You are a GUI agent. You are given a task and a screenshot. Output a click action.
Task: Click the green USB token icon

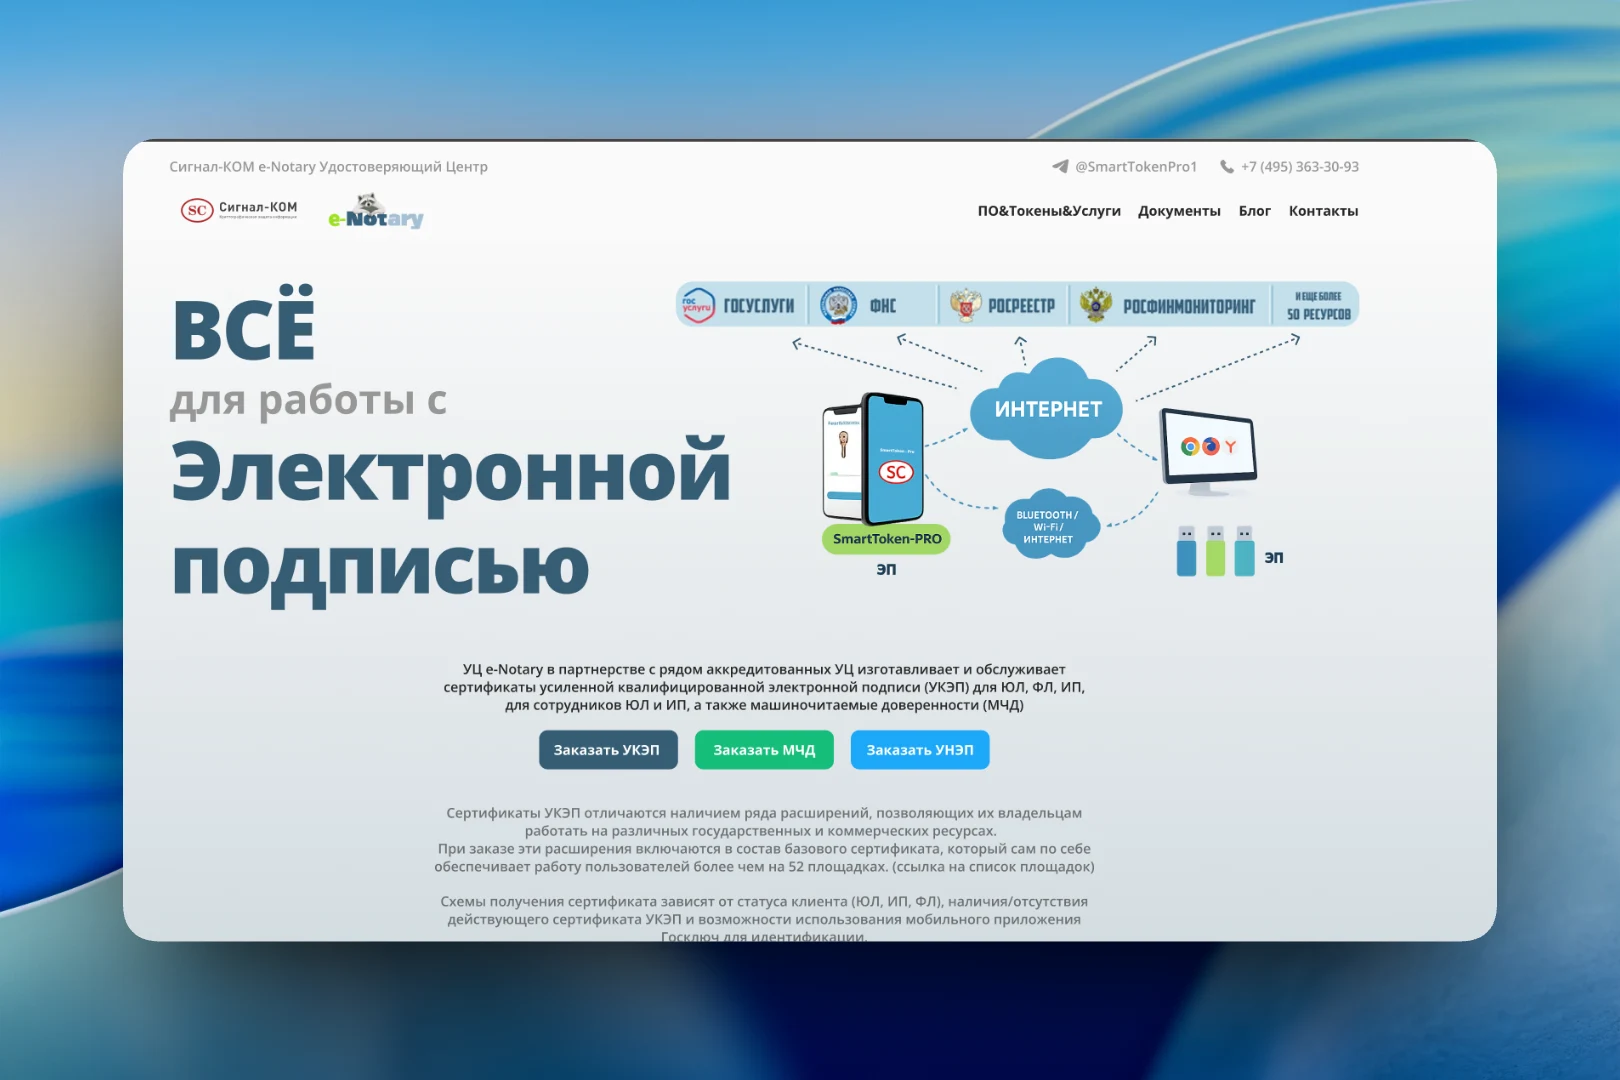[1215, 551]
